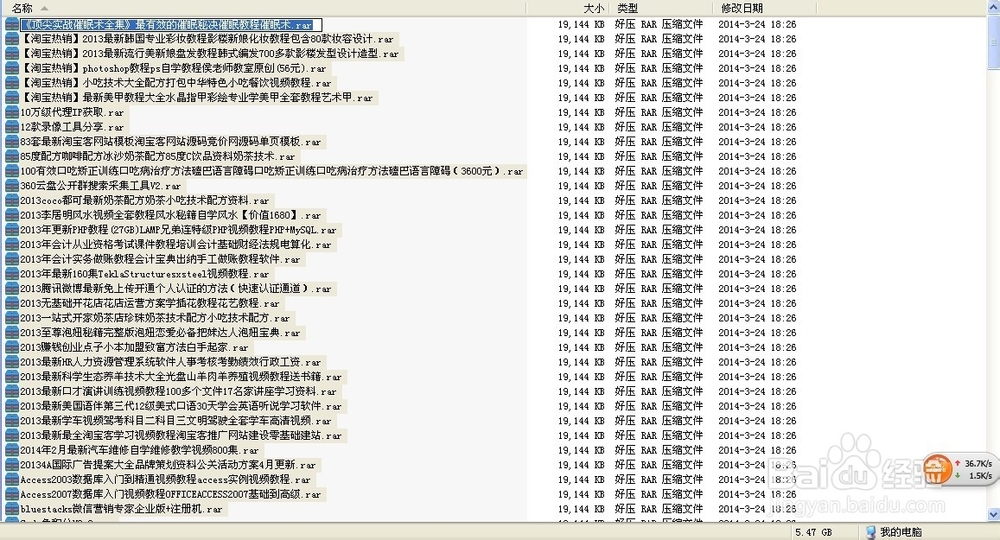
Task: Click icon of 2013最新HR人力资源管理 file
Action: (11, 362)
